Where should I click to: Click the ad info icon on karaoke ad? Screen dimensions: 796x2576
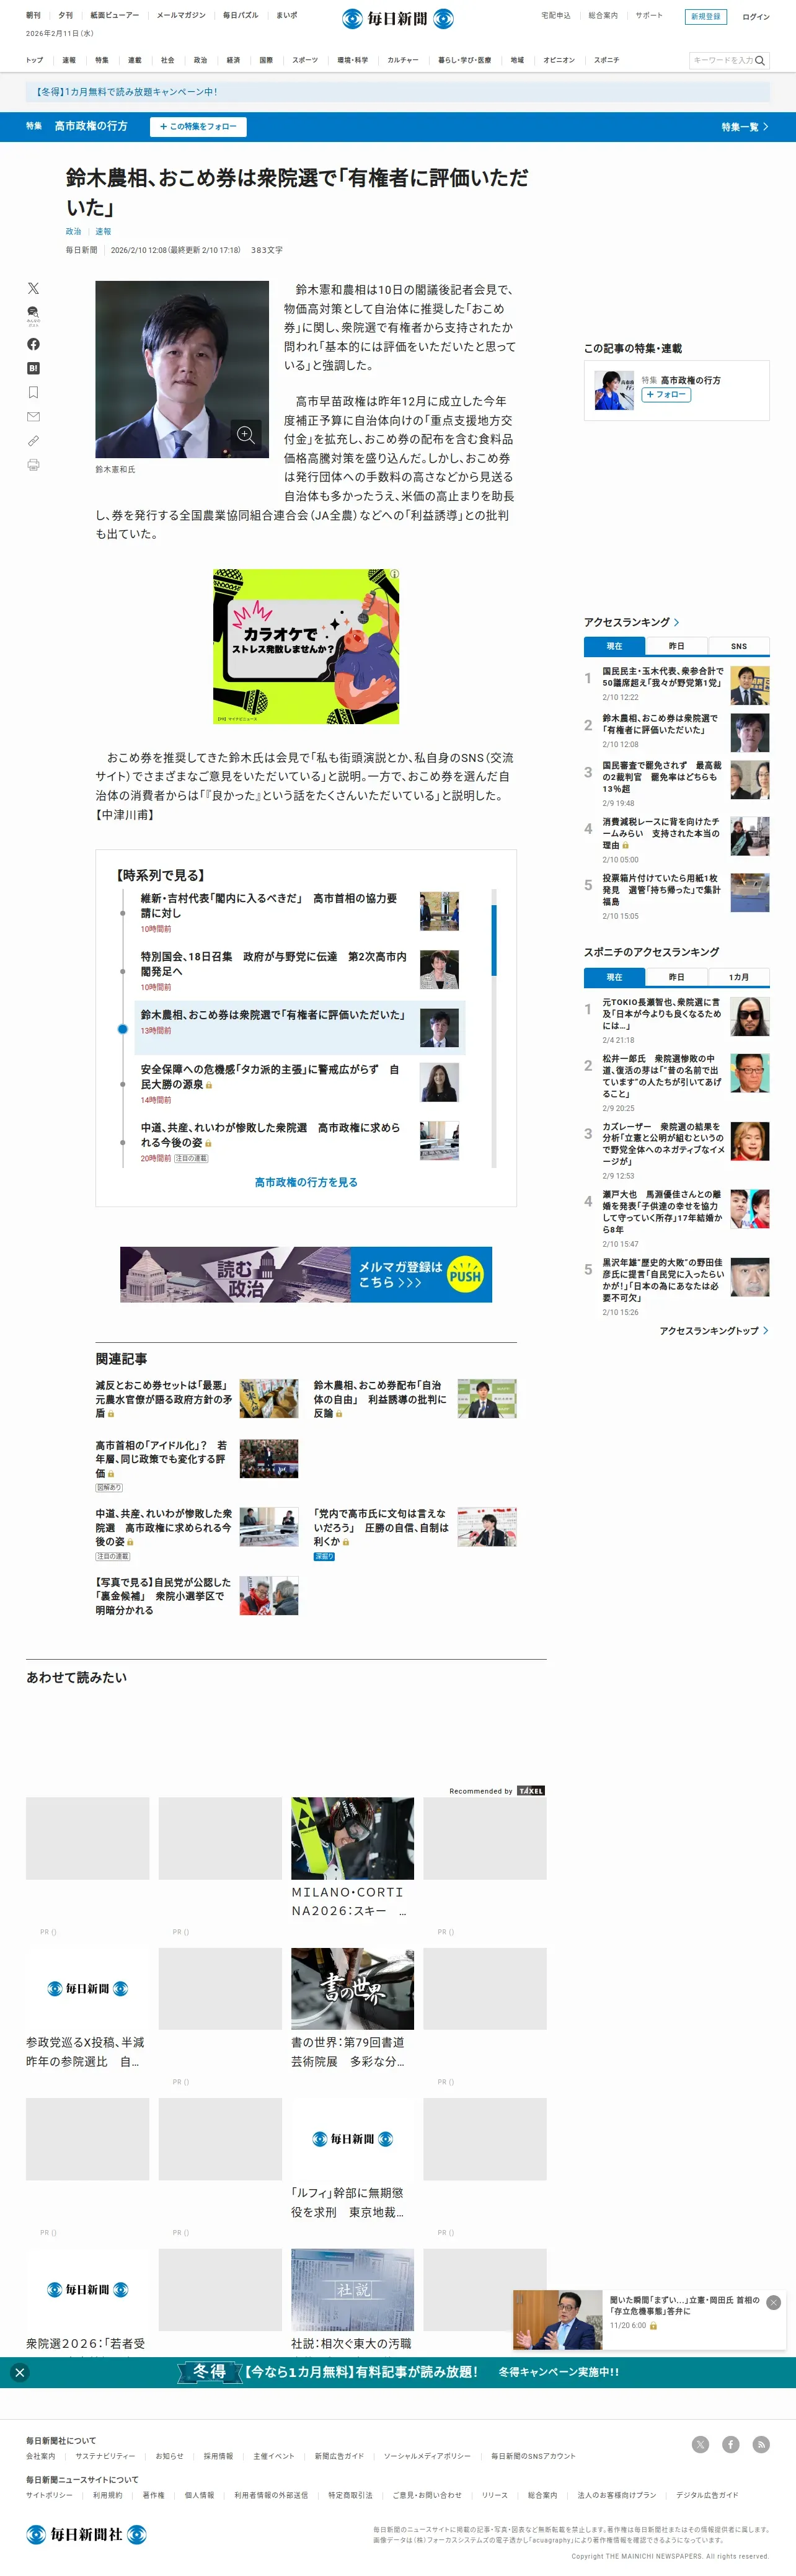pyautogui.click(x=394, y=574)
